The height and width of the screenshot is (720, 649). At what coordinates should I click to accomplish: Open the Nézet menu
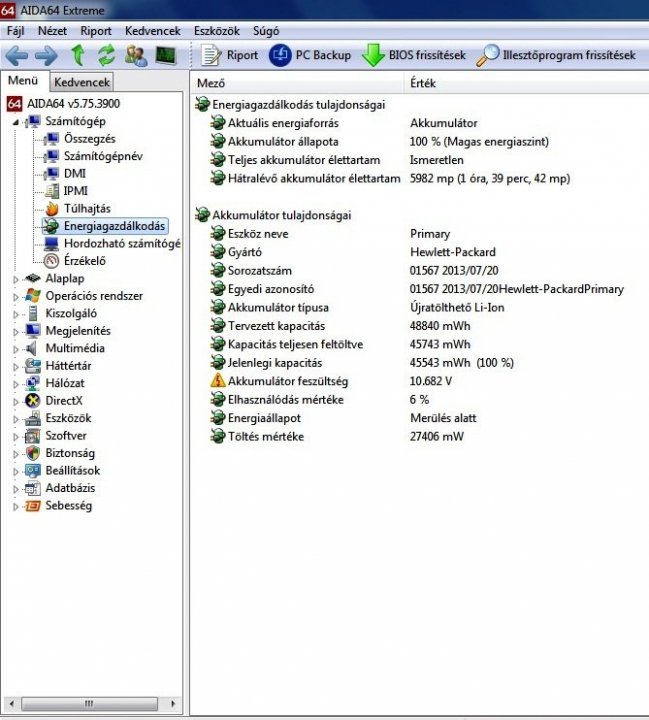pyautogui.click(x=52, y=31)
